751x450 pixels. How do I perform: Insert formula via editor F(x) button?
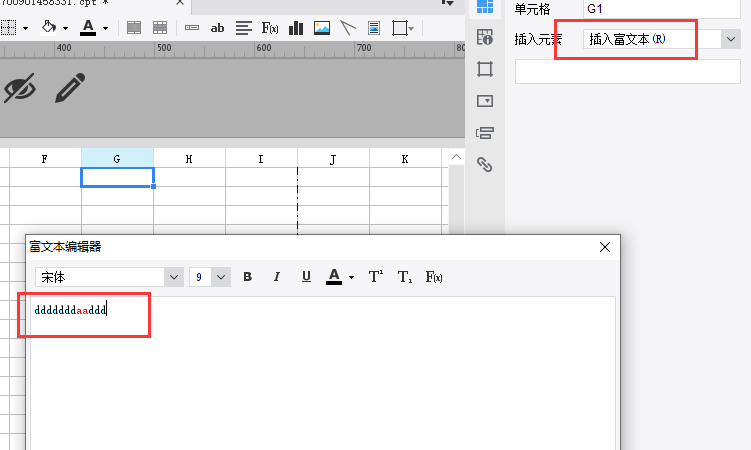tap(434, 277)
